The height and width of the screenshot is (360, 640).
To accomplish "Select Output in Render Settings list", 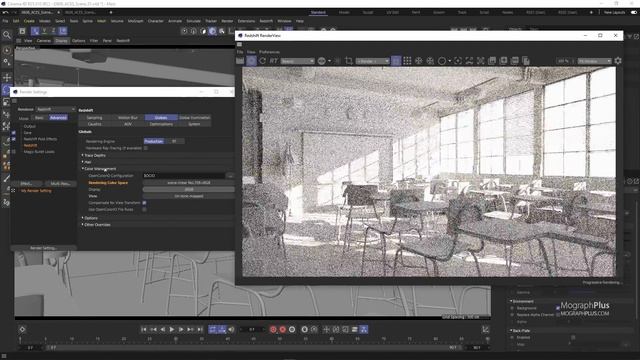I will pos(30,127).
